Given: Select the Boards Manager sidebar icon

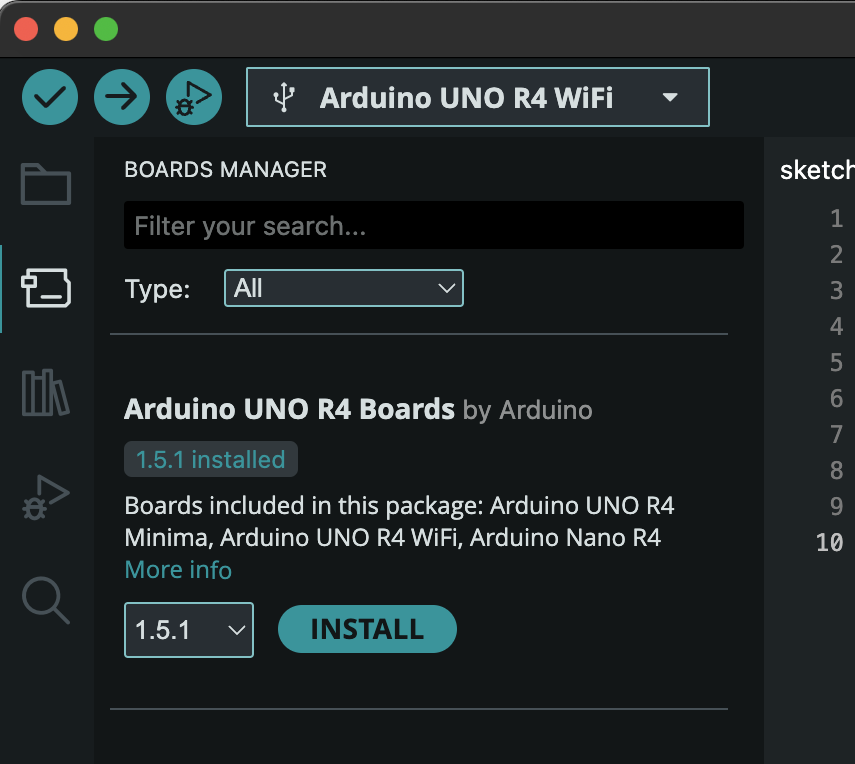Looking at the screenshot, I should 44,288.
